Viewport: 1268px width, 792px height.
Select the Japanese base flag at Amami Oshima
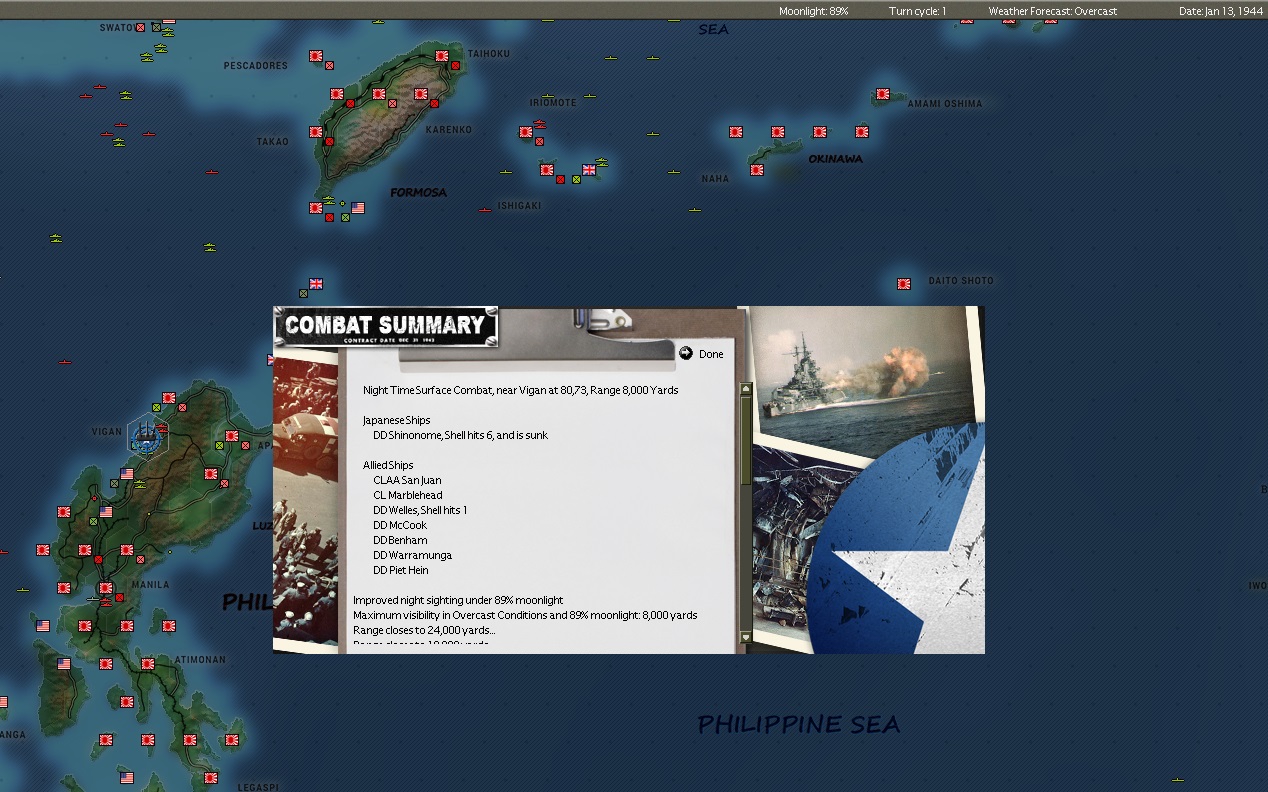coord(883,94)
